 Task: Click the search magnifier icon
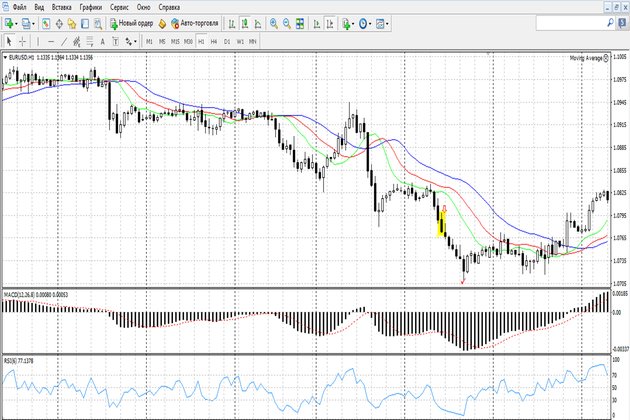pyautogui.click(x=610, y=23)
